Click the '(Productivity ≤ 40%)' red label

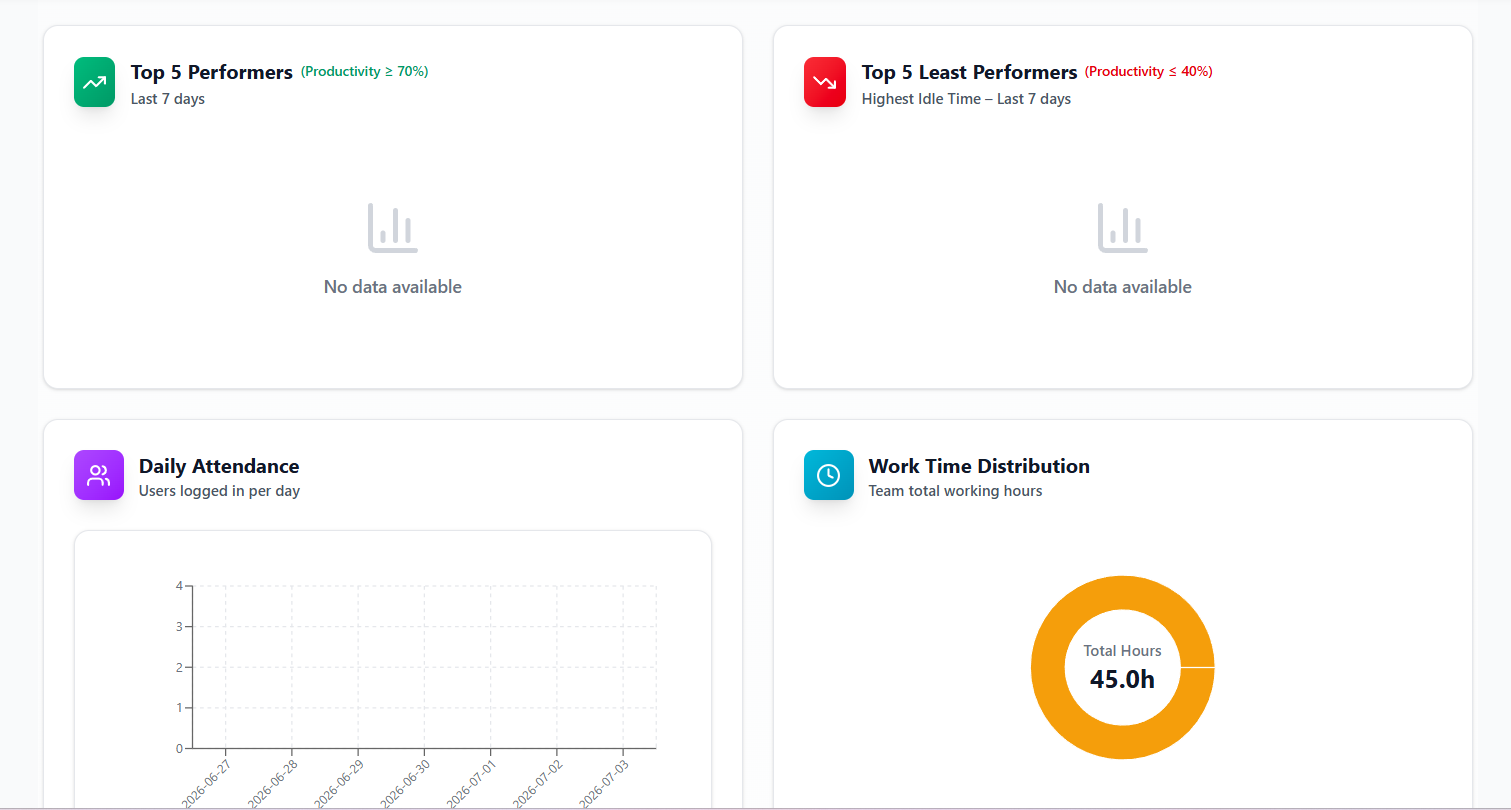point(1149,71)
